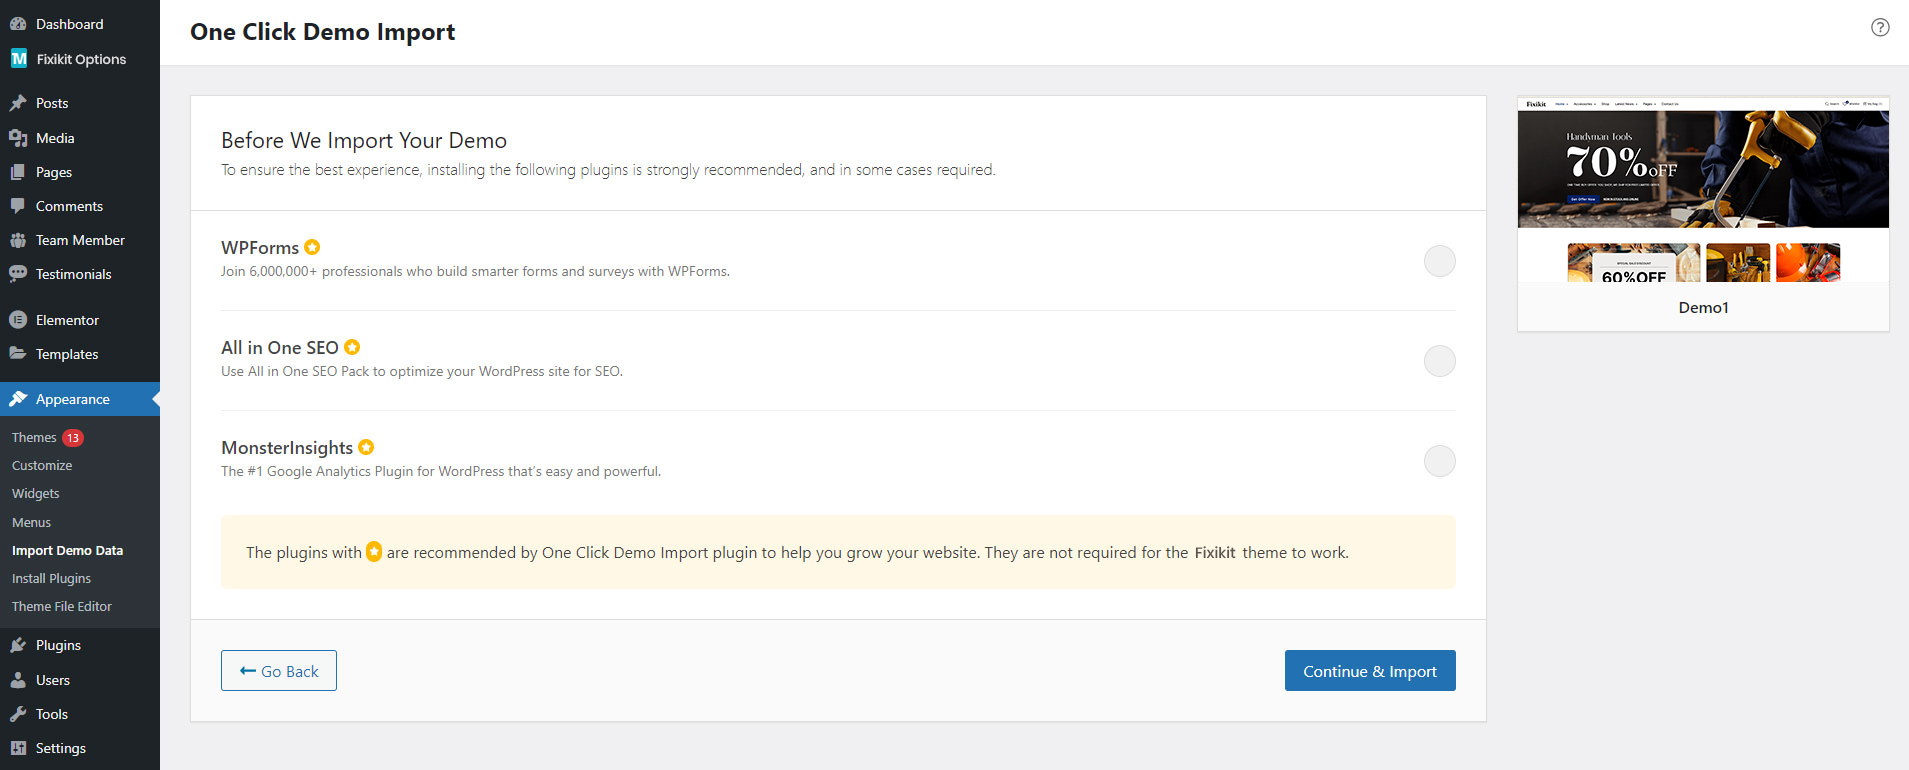This screenshot has height=770, width=1909.
Task: Open Team Member in the sidebar
Action: (x=80, y=240)
